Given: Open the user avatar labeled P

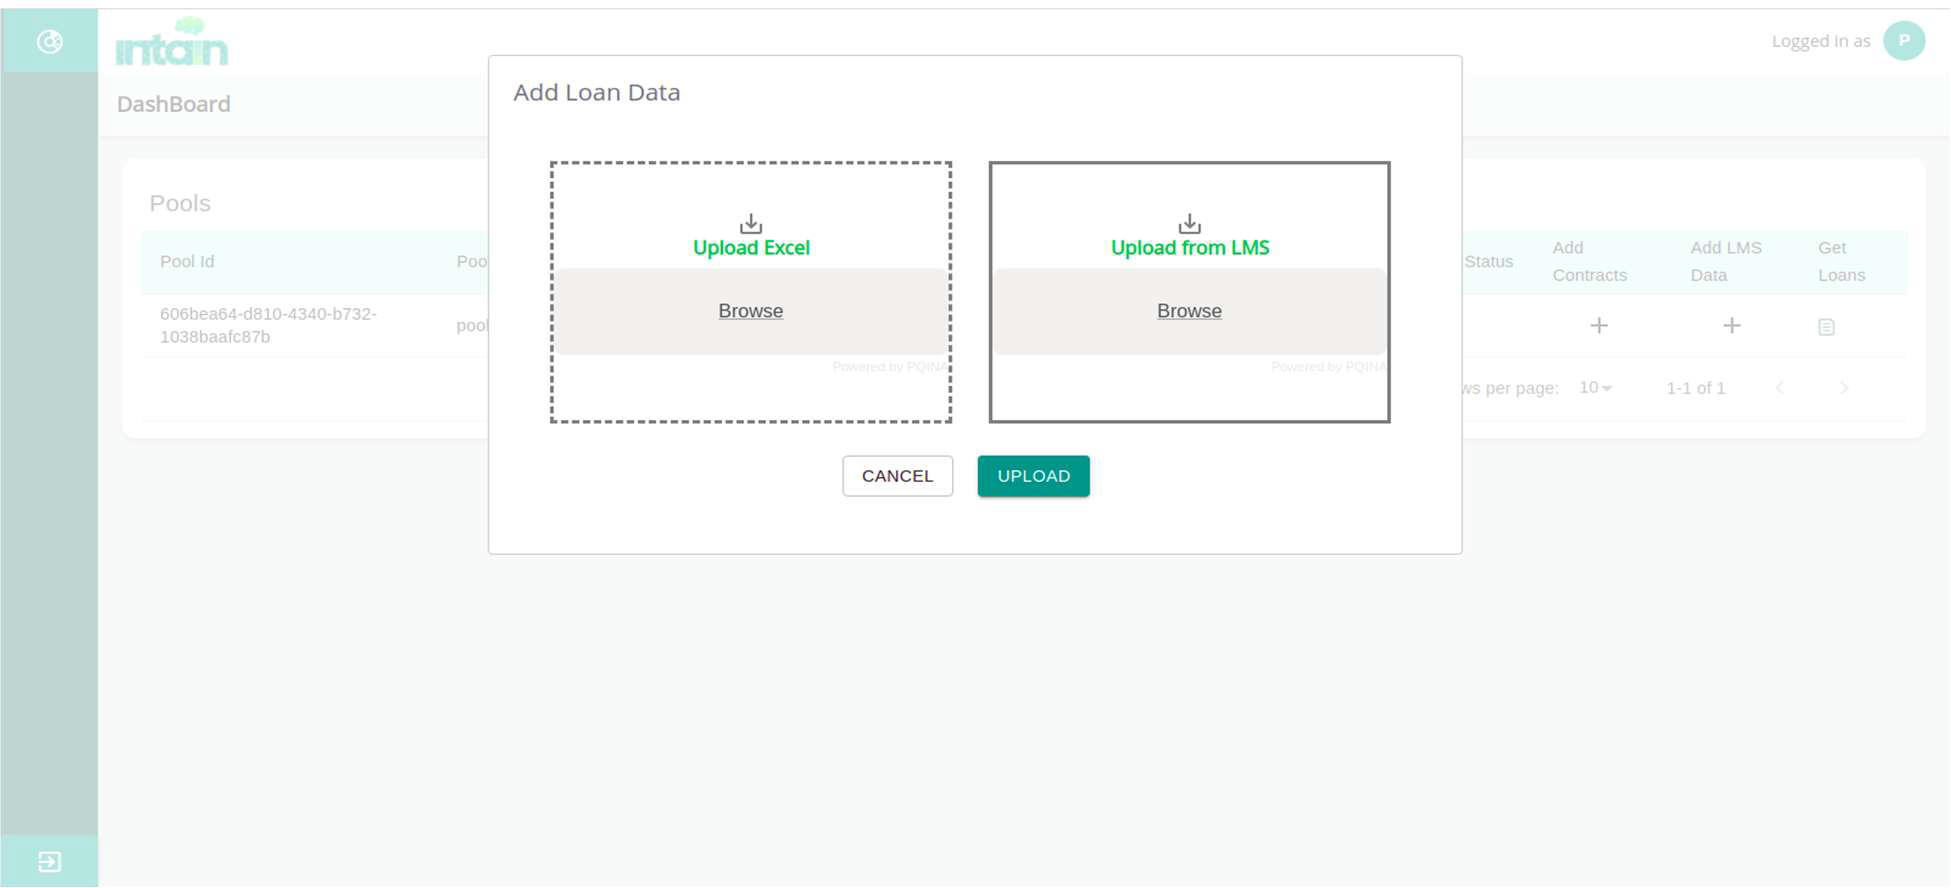Looking at the screenshot, I should pyautogui.click(x=1903, y=41).
